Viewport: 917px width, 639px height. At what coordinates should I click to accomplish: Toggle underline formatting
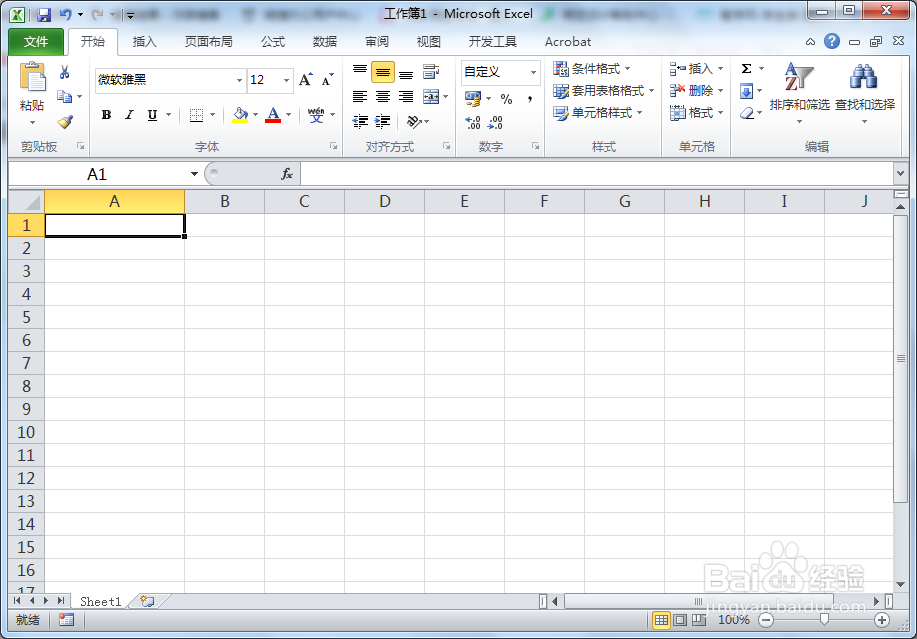tap(152, 115)
